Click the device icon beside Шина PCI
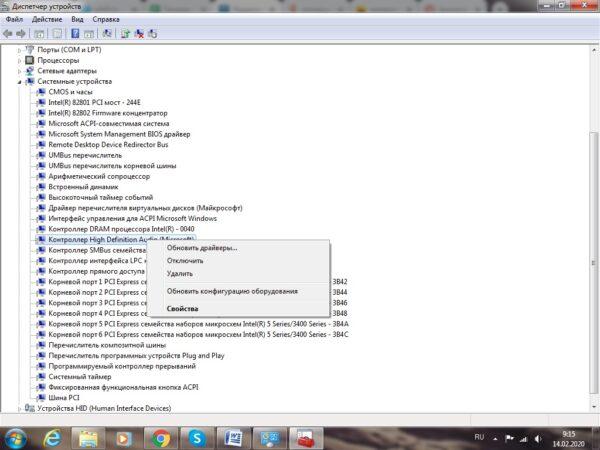Image resolution: width=600 pixels, height=450 pixels. coord(41,398)
